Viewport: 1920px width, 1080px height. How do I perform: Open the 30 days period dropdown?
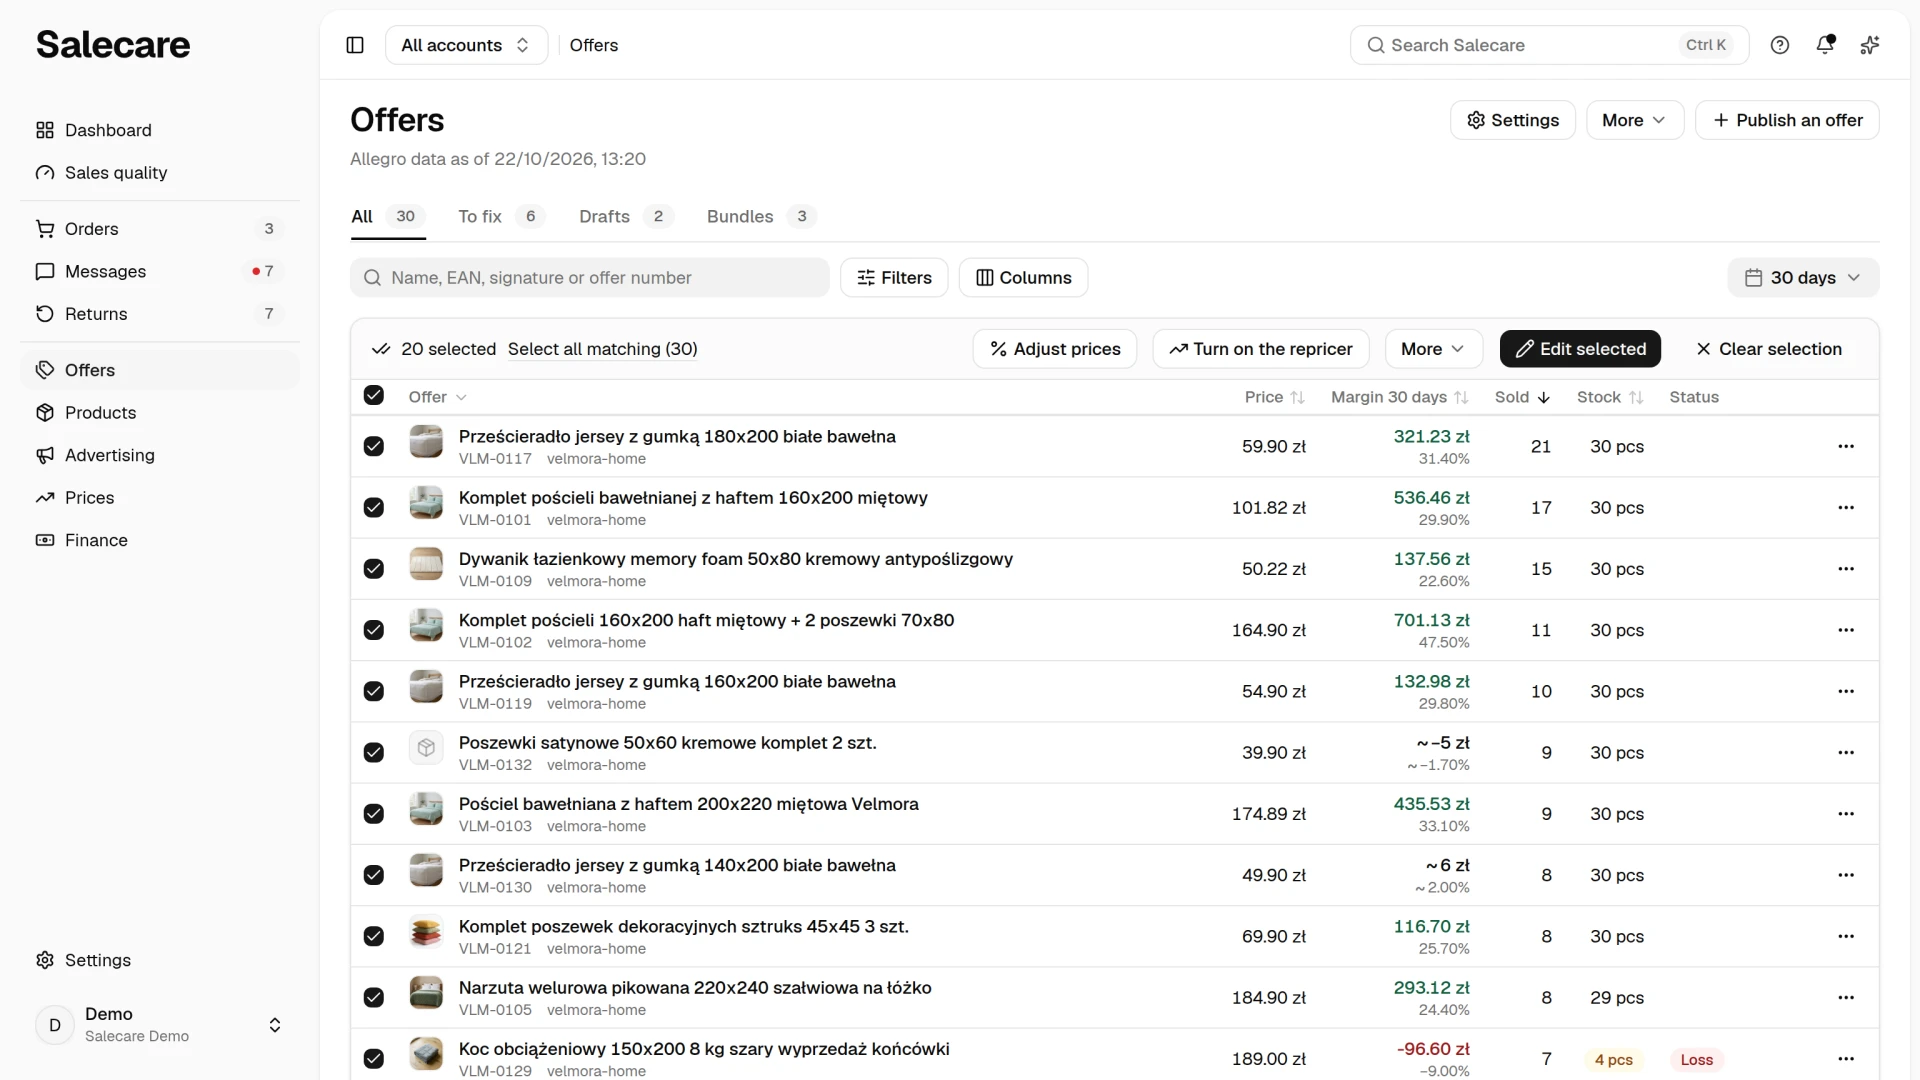(x=1803, y=278)
